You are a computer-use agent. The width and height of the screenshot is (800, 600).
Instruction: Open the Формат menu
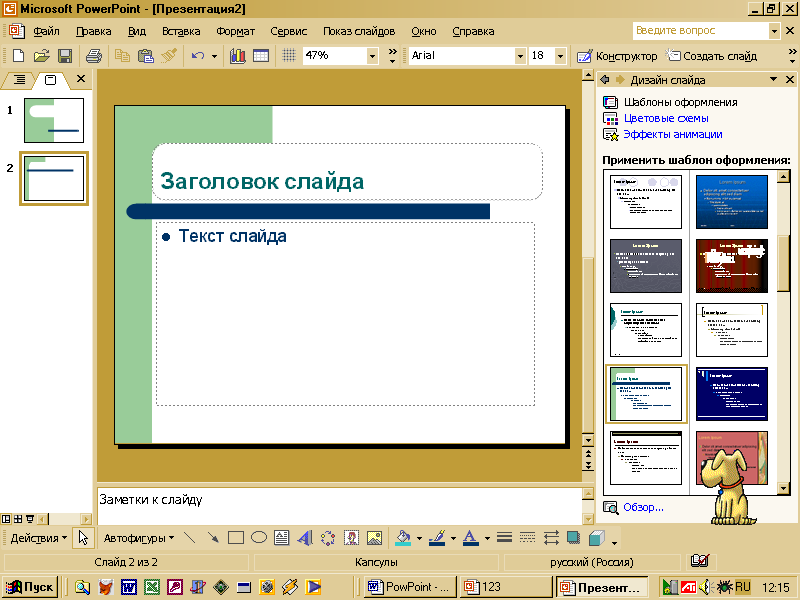[x=235, y=31]
